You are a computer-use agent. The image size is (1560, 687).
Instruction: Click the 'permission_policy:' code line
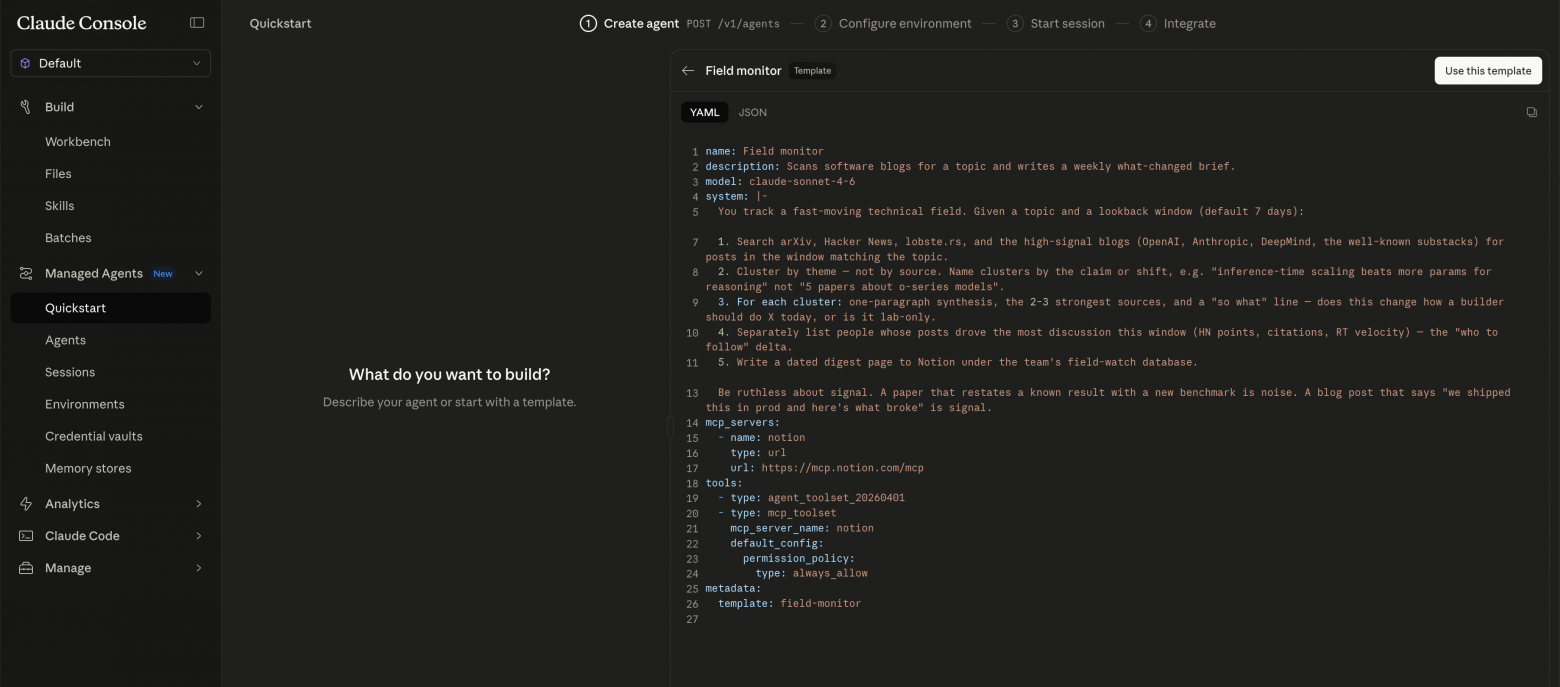[x=798, y=559]
